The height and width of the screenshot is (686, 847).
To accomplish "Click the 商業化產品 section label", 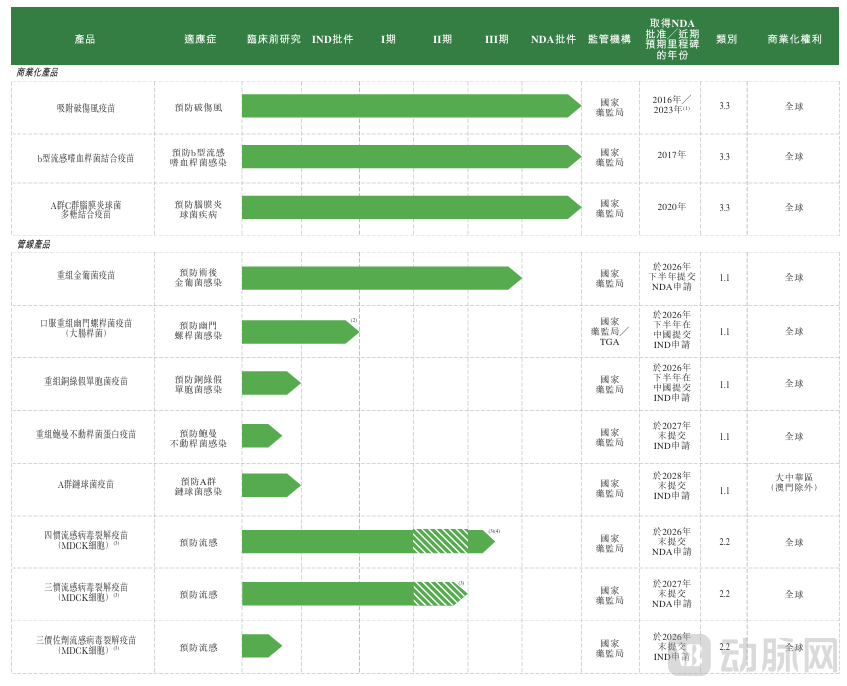I will click(x=37, y=72).
